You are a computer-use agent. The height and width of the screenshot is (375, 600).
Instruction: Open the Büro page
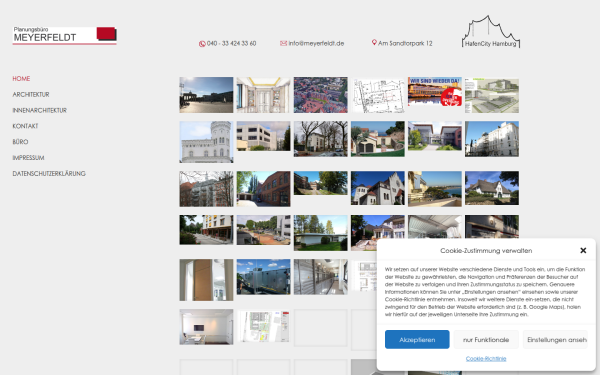coord(20,142)
